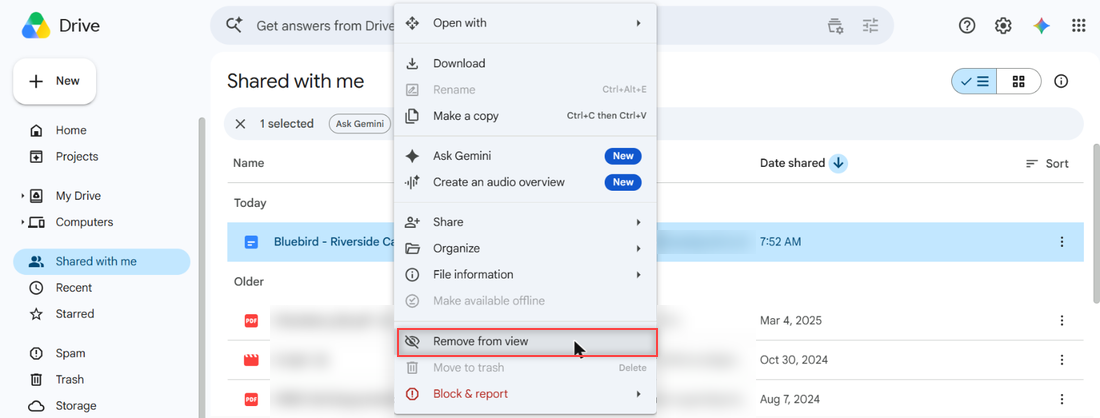Click the PDF icon in Mar 4, 2025 row
This screenshot has width=1100, height=418.
(251, 321)
